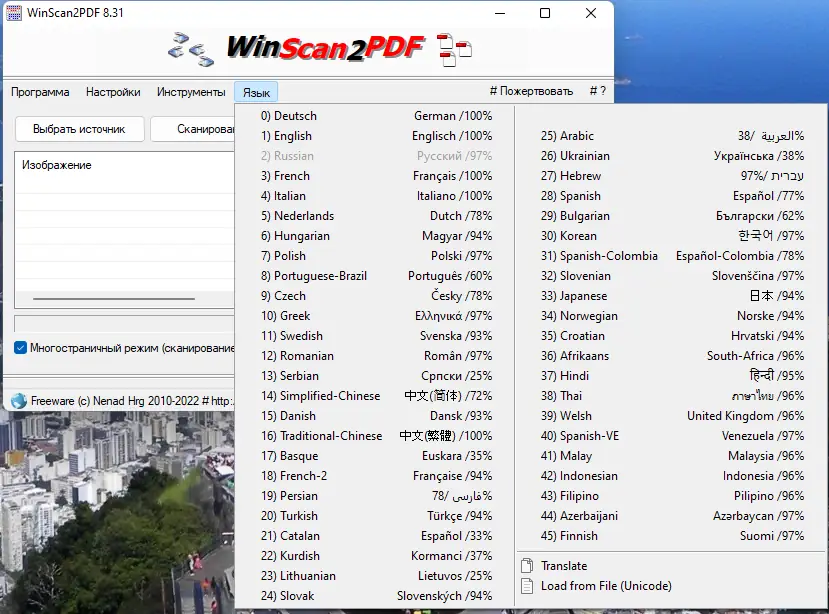829x614 pixels.
Task: Click the Сканировать button
Action: [193, 129]
